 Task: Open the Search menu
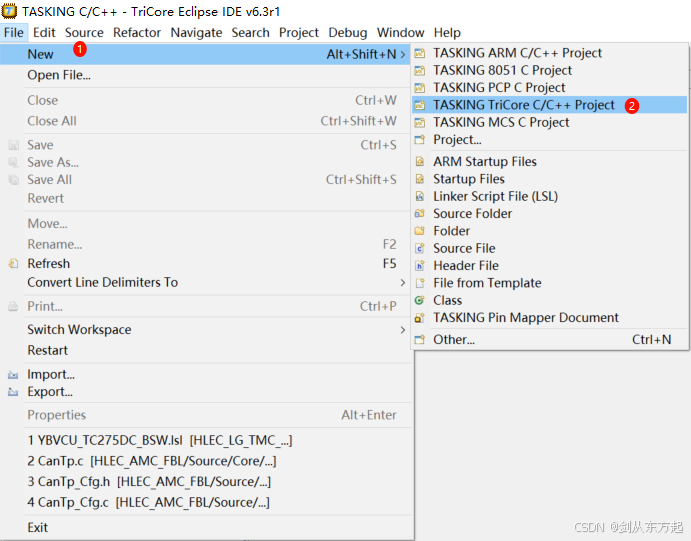coord(251,33)
